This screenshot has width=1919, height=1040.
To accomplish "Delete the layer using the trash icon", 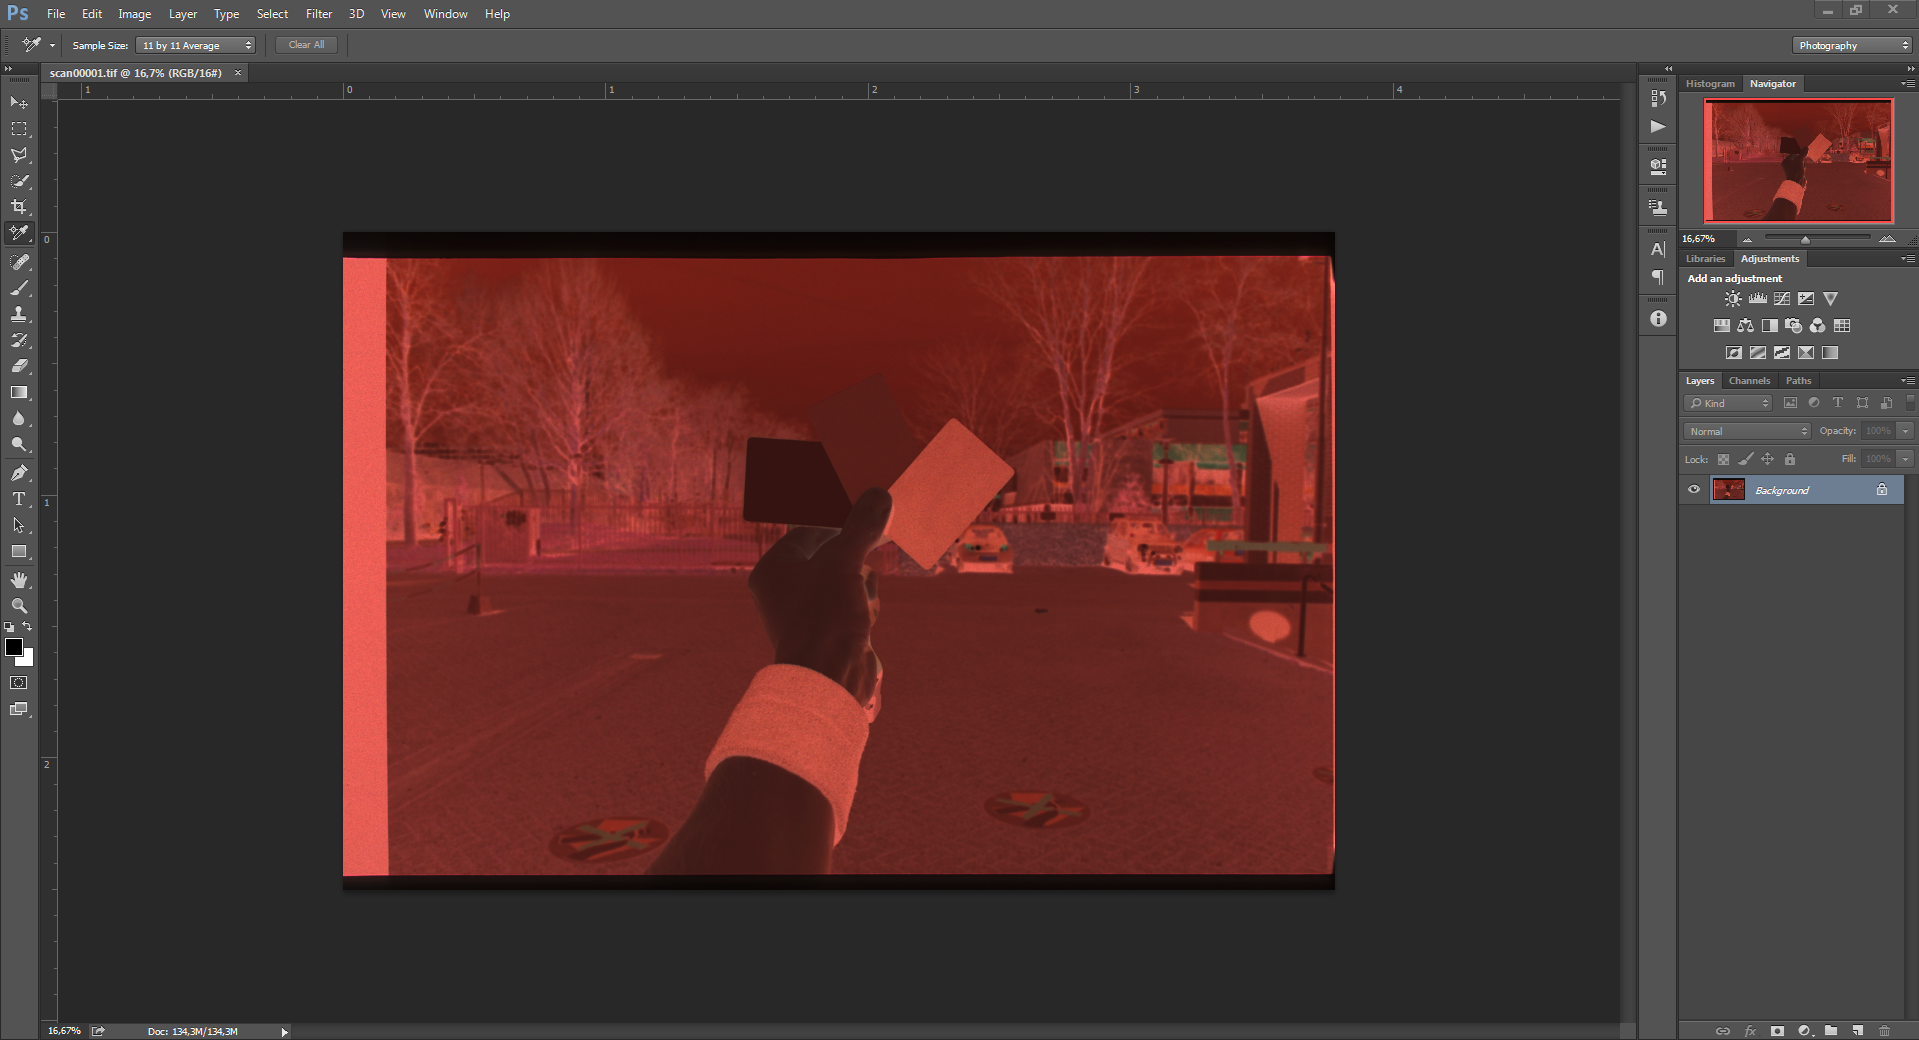I will click(x=1886, y=1031).
